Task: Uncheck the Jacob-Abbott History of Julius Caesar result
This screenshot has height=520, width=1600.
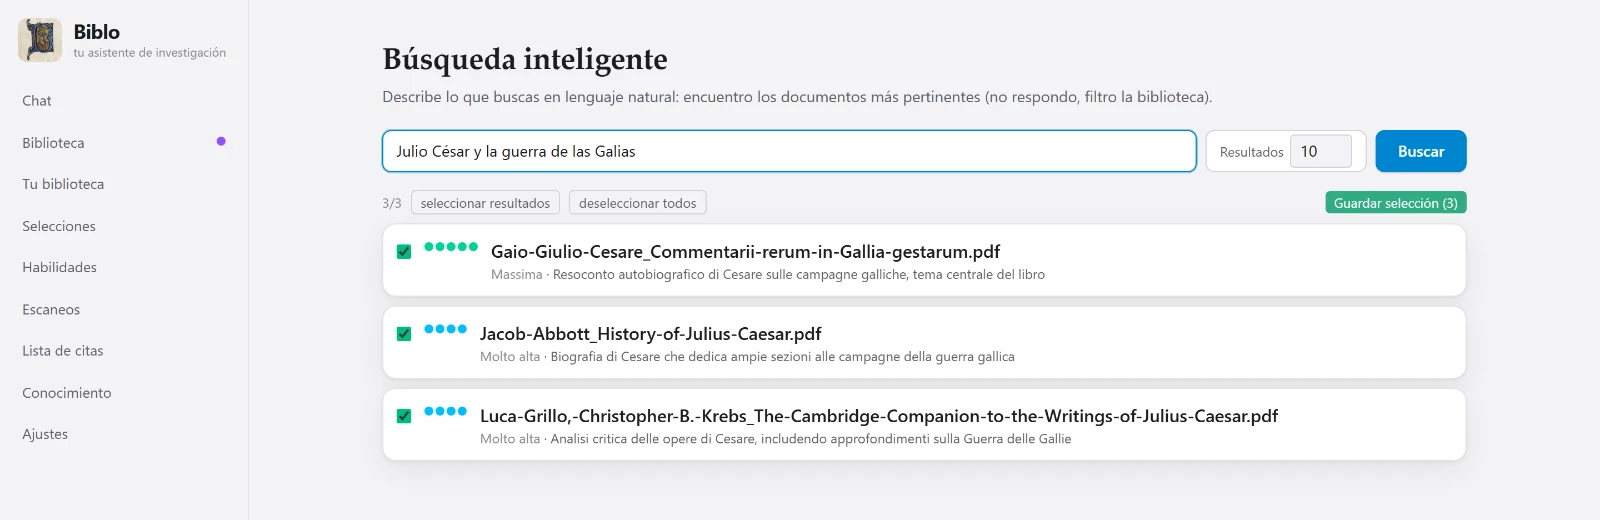Action: (404, 334)
